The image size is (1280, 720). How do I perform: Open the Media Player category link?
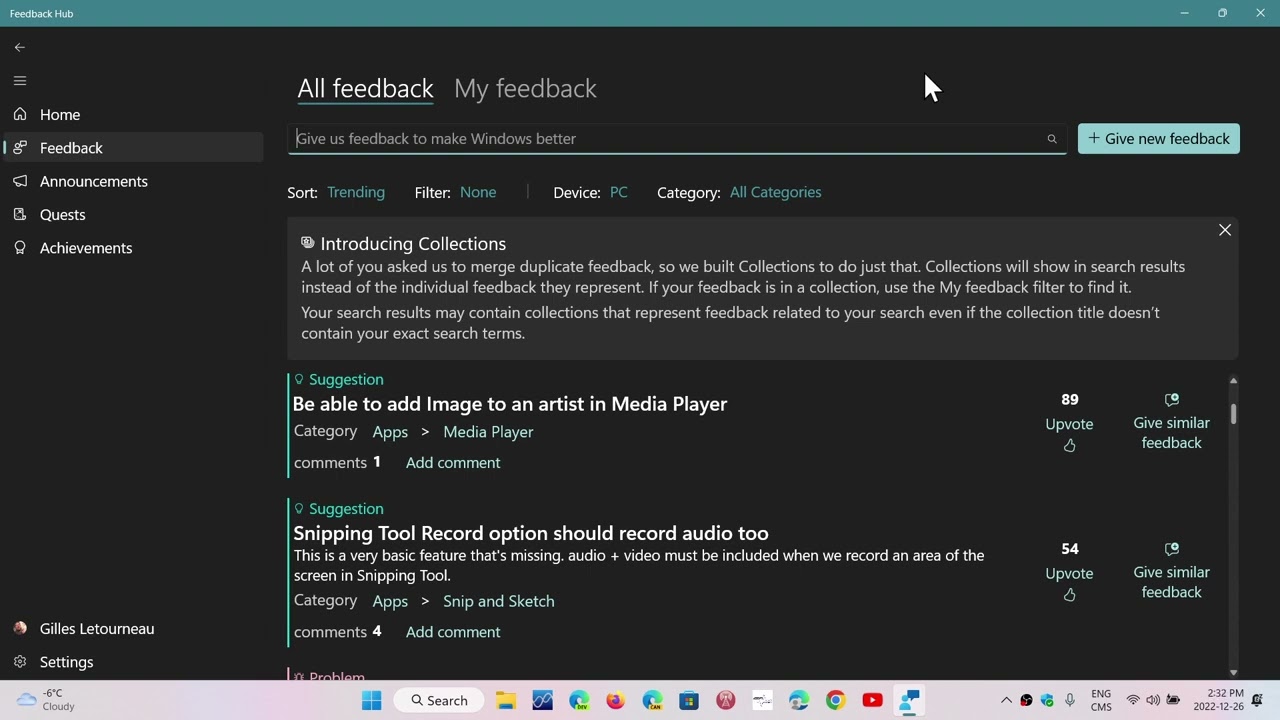pyautogui.click(x=488, y=432)
